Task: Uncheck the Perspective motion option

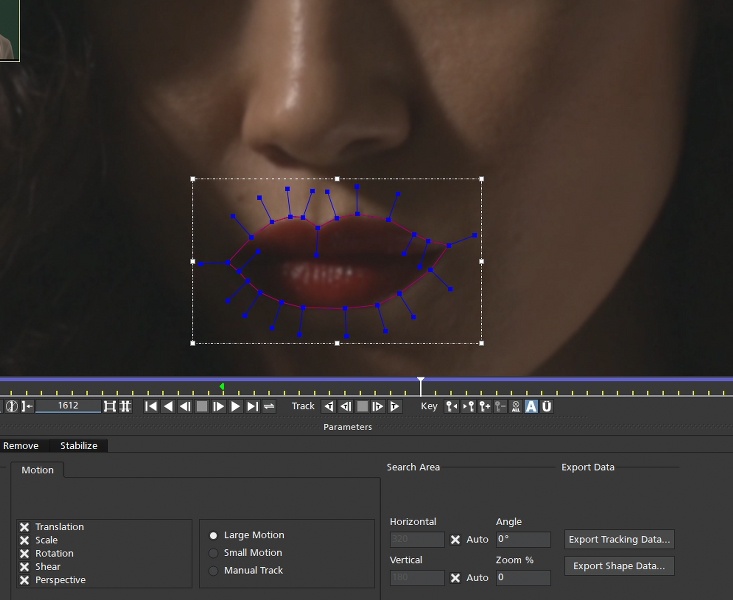Action: pos(24,580)
